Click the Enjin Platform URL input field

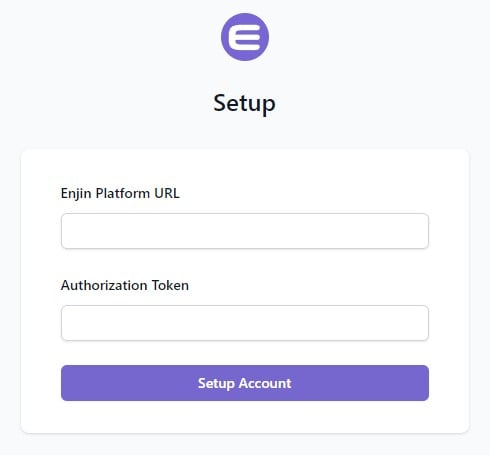(245, 231)
